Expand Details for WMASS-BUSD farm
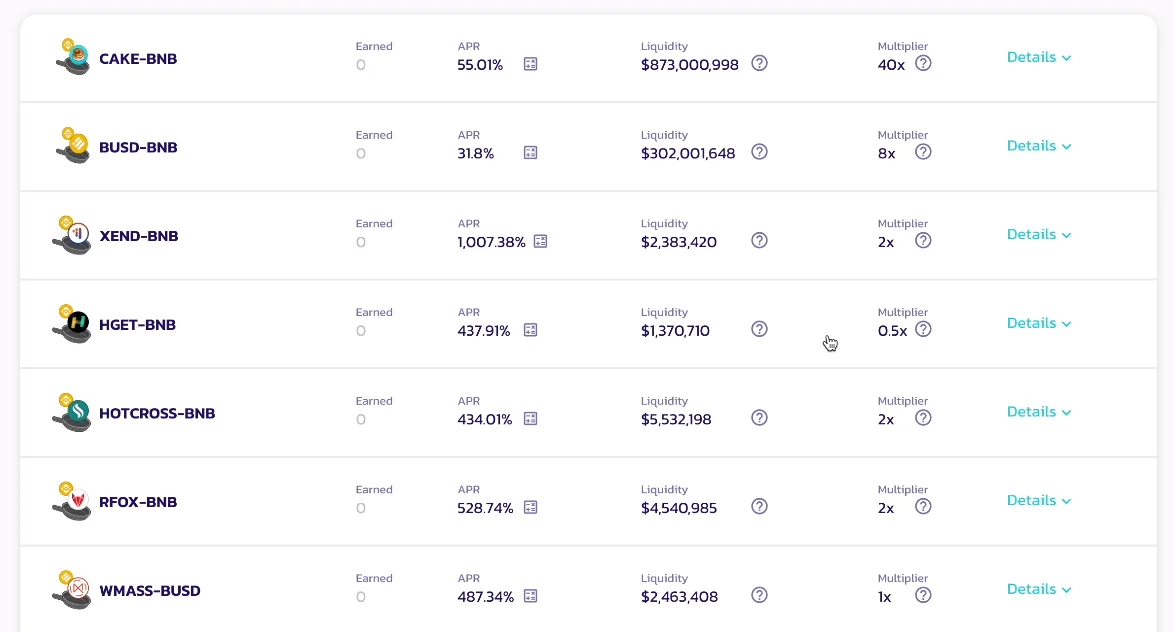1174x632 pixels. click(x=1038, y=589)
